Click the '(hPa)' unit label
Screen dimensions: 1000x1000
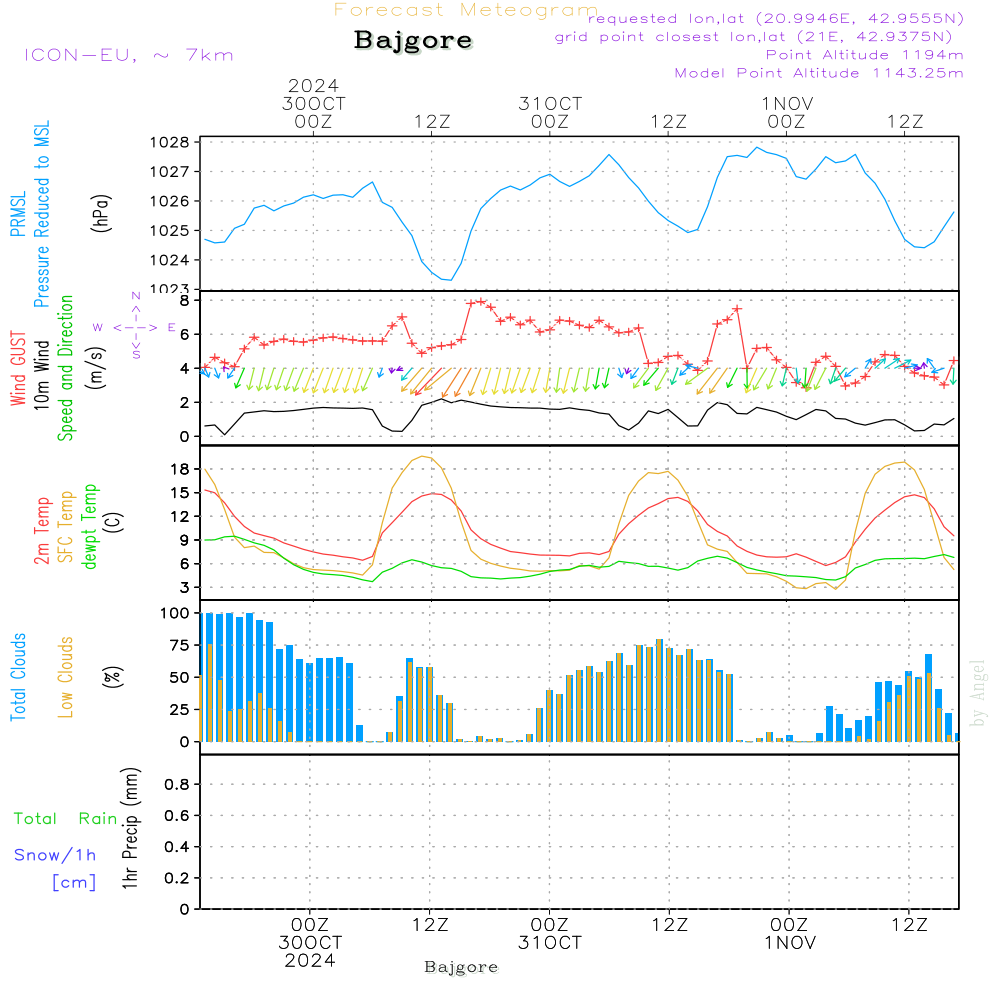[101, 213]
